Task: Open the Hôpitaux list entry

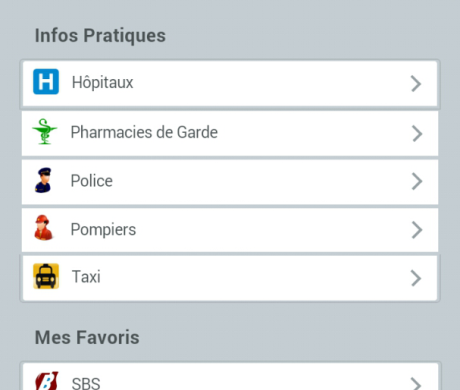Action: [230, 84]
